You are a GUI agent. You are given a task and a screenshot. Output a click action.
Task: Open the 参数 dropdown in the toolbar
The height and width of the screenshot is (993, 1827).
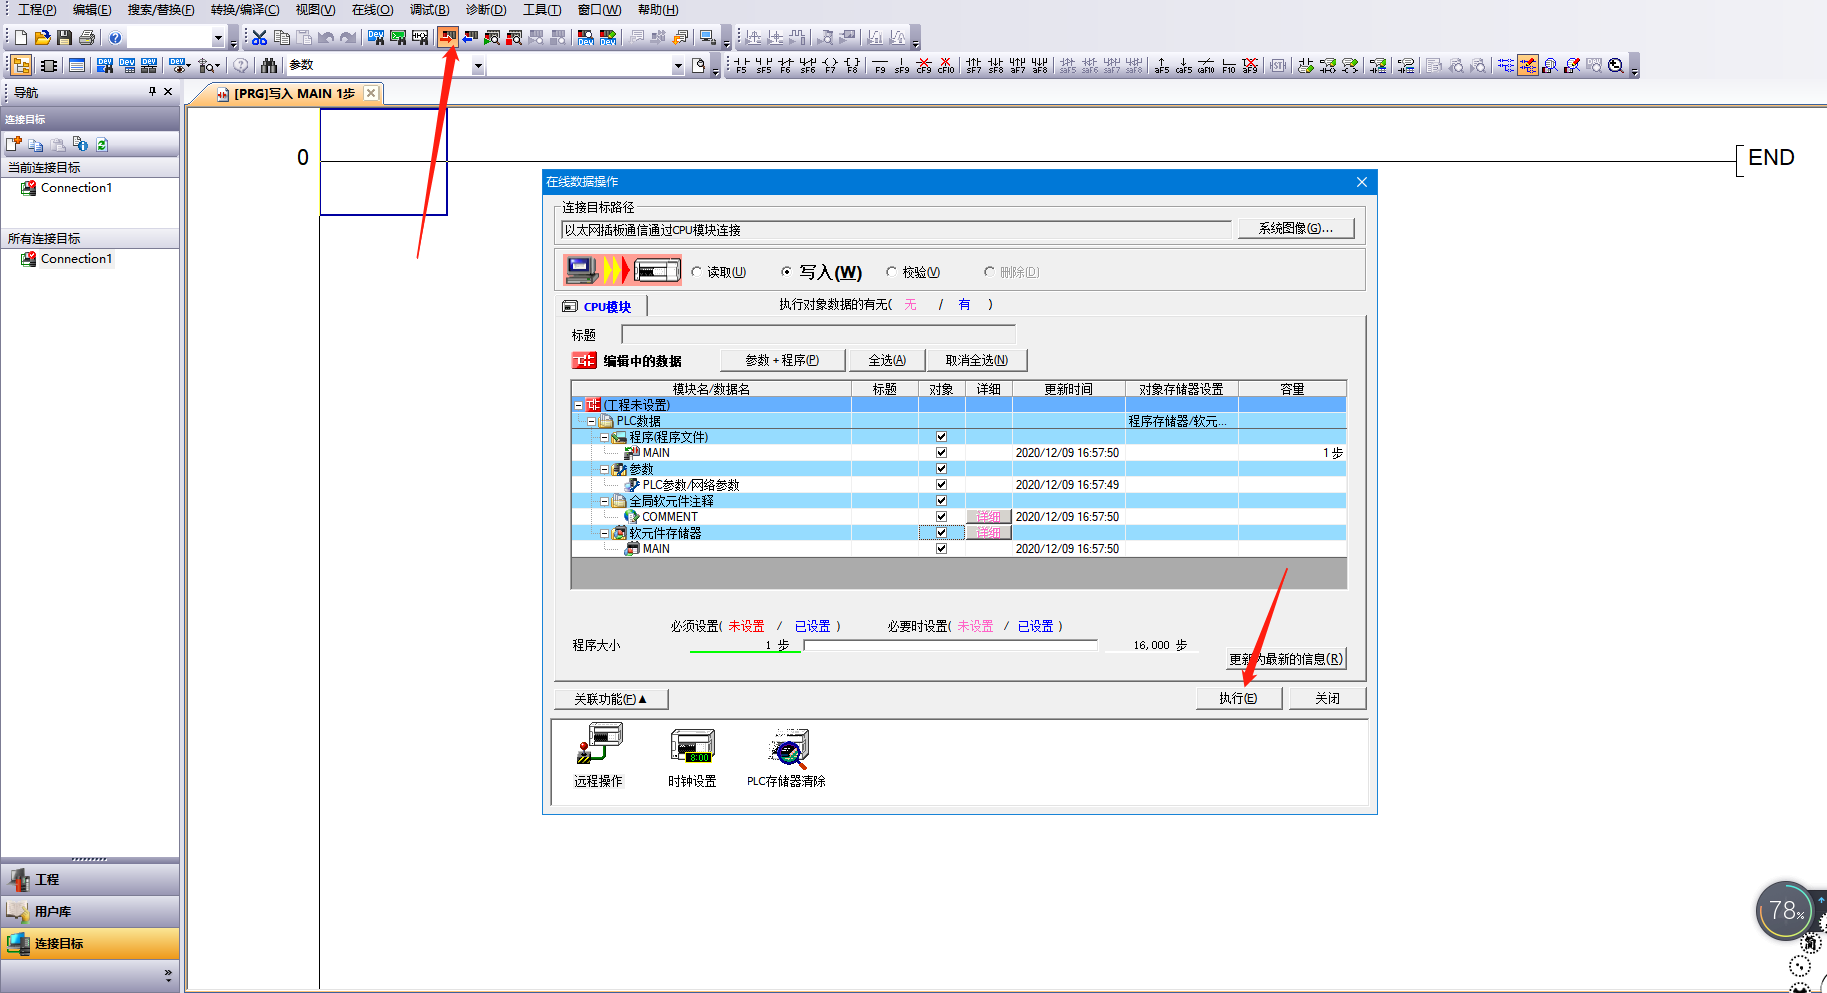pyautogui.click(x=478, y=67)
